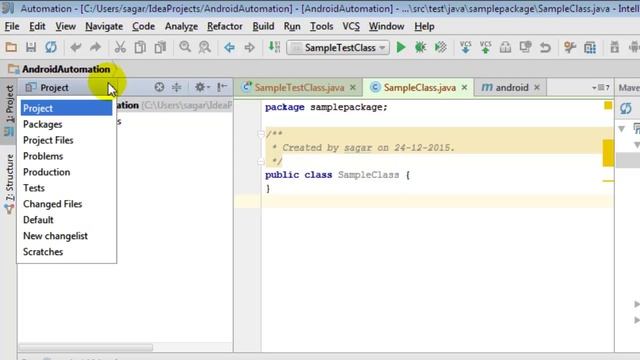
Task: Collapse the top Maven tree node arrow
Action: (622, 129)
